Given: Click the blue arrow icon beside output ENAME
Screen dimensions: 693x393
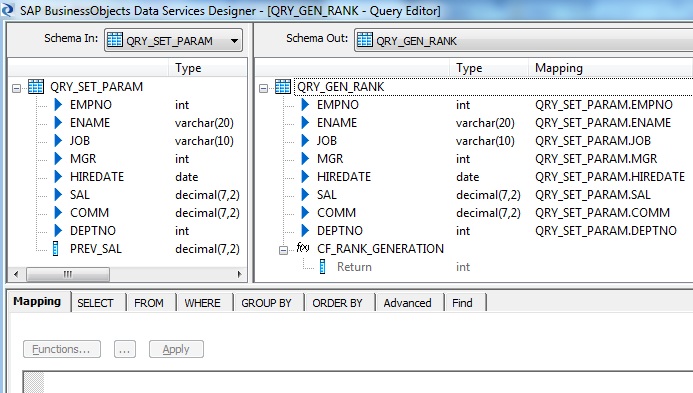Looking at the screenshot, I should coord(305,122).
